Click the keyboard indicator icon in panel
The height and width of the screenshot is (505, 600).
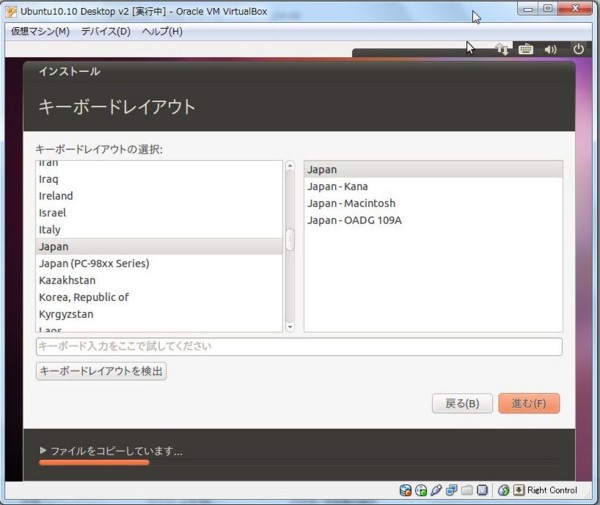pos(525,49)
